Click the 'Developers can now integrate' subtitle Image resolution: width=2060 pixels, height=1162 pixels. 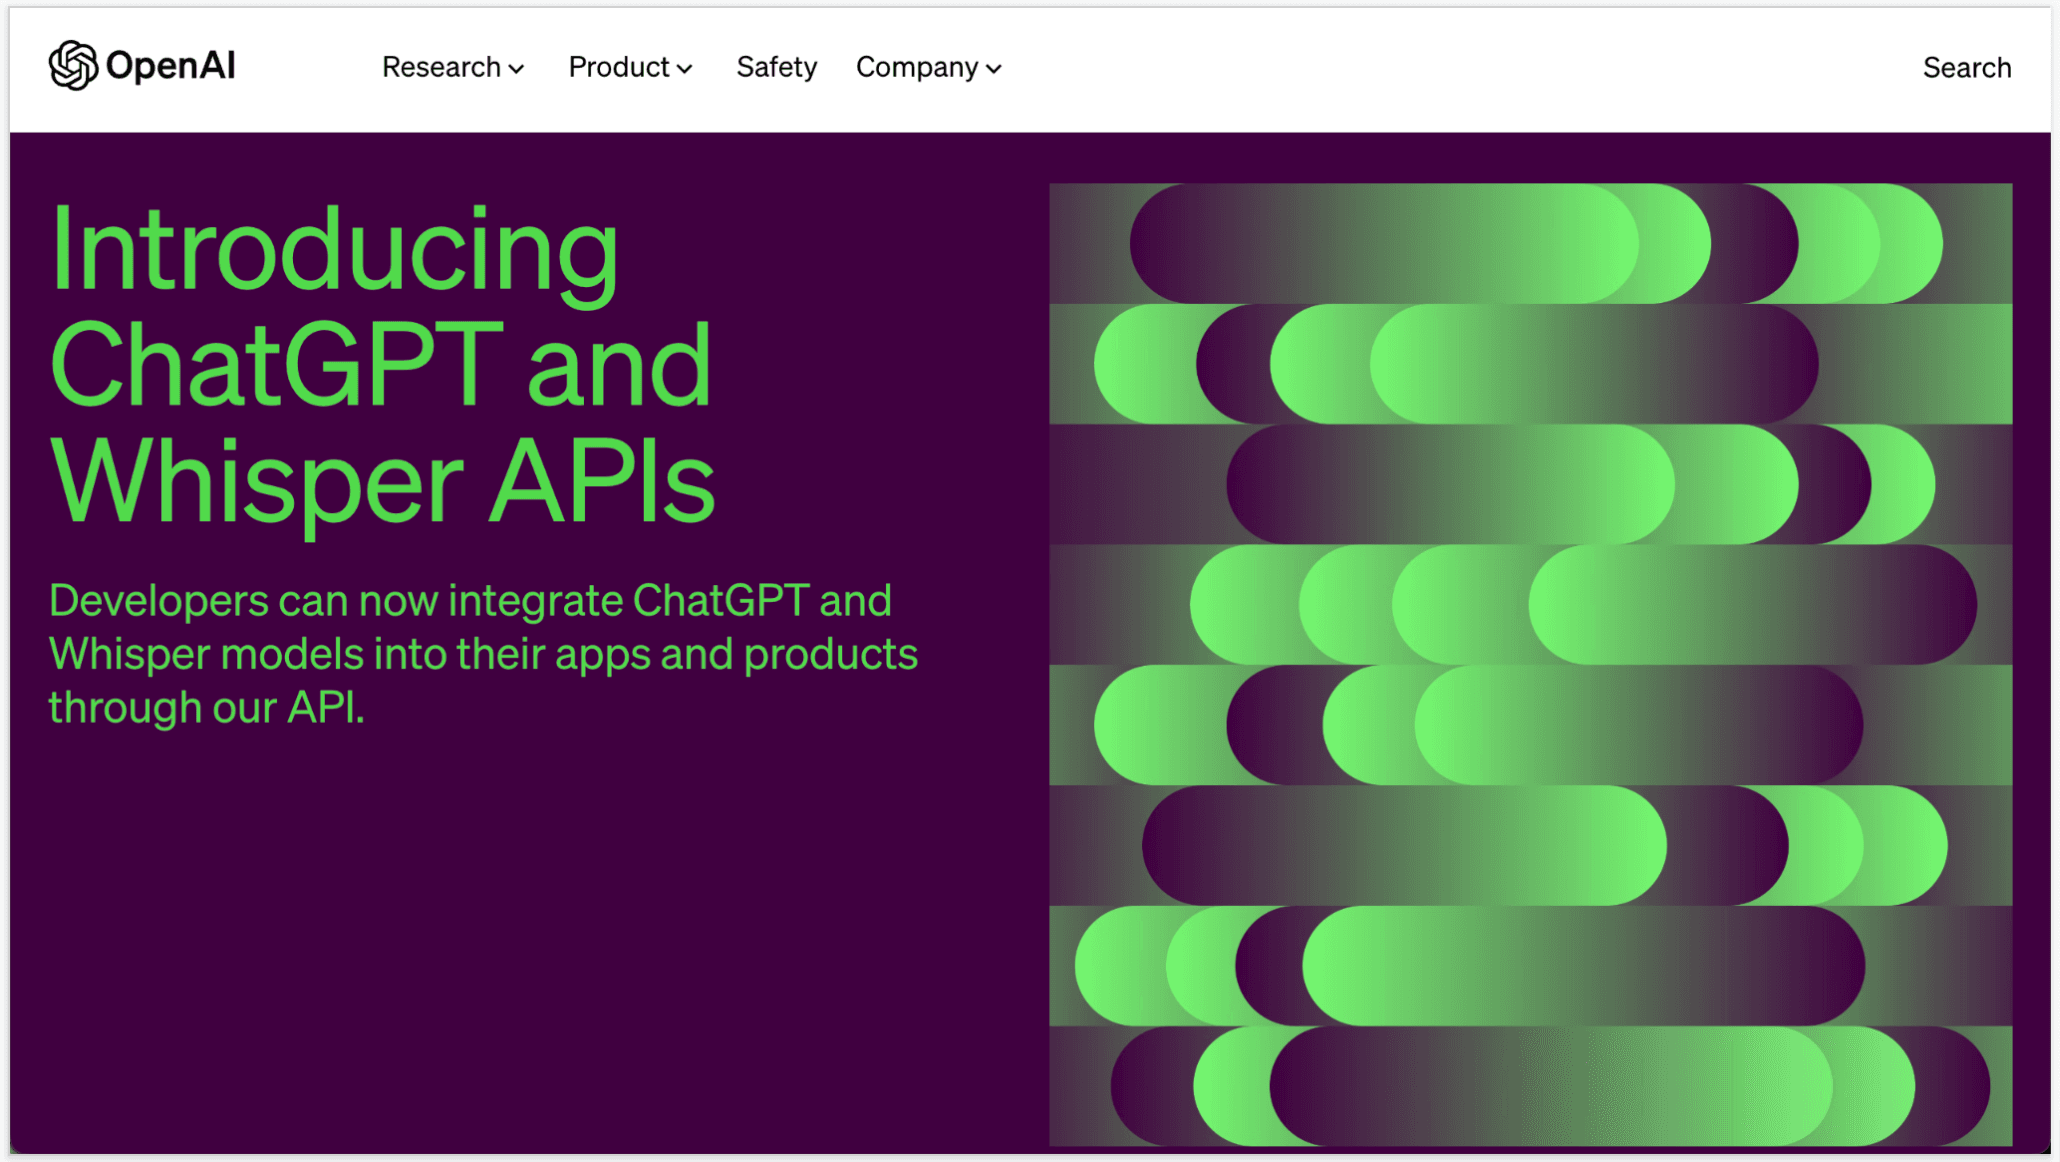click(x=470, y=600)
